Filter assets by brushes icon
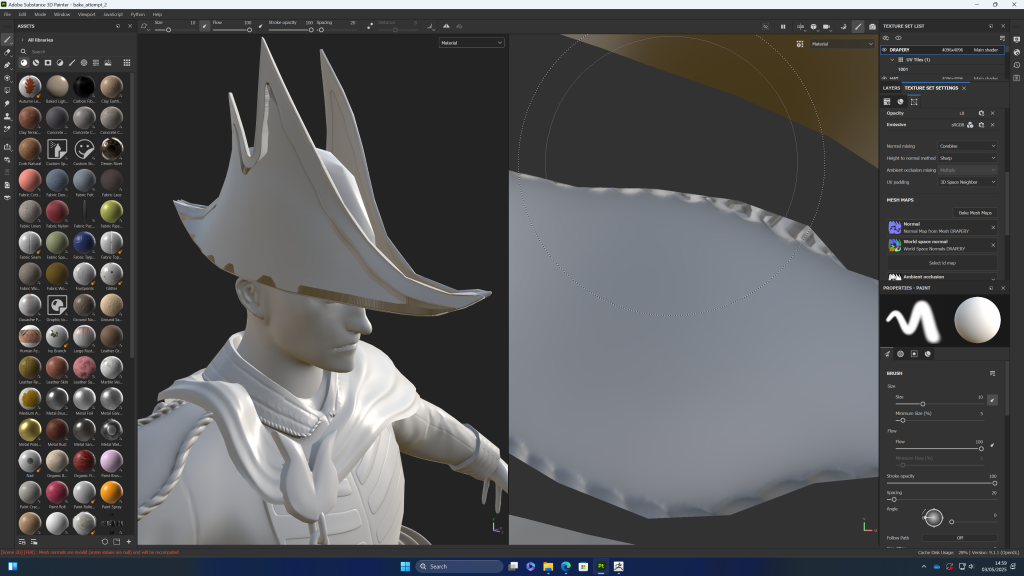Image resolution: width=1024 pixels, height=576 pixels. (x=72, y=62)
